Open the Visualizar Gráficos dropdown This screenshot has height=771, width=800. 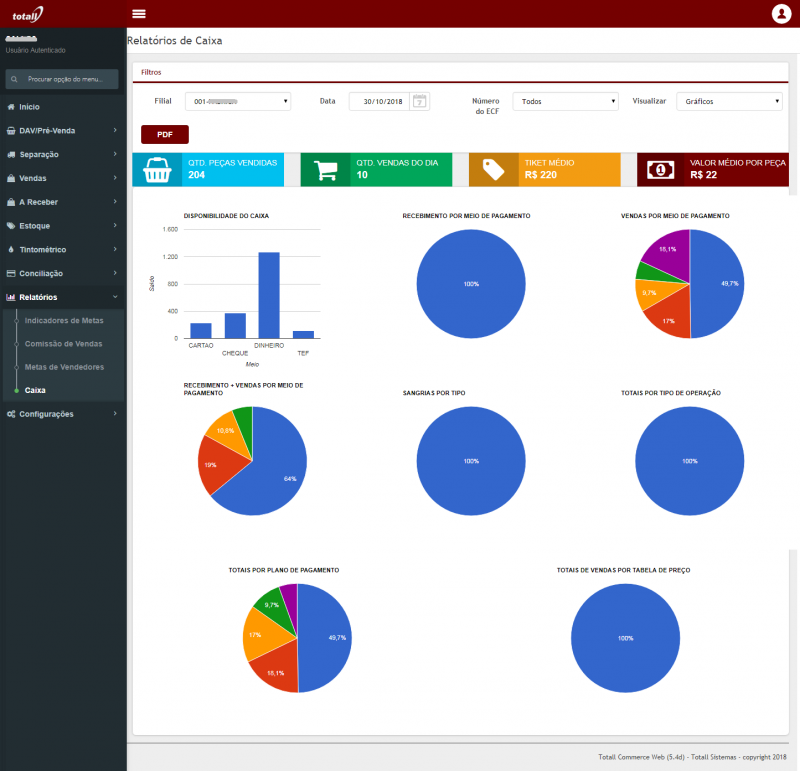click(x=728, y=101)
